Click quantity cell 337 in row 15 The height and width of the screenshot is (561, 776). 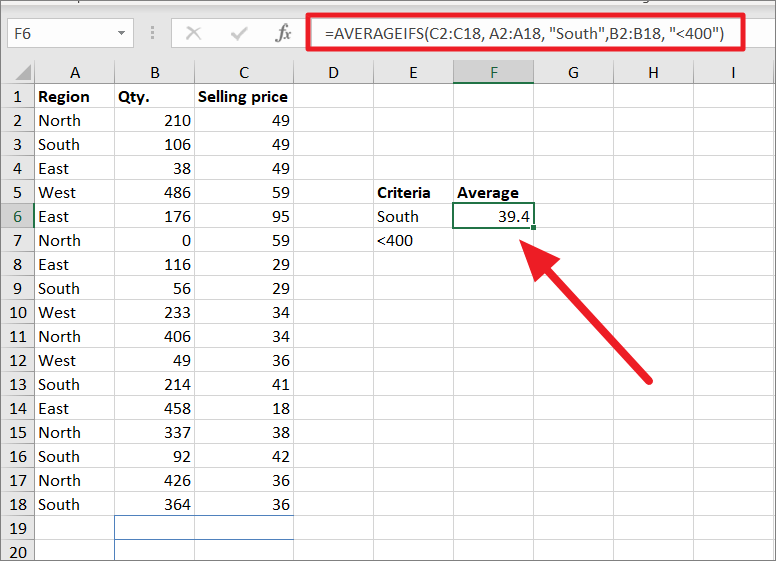(x=154, y=432)
